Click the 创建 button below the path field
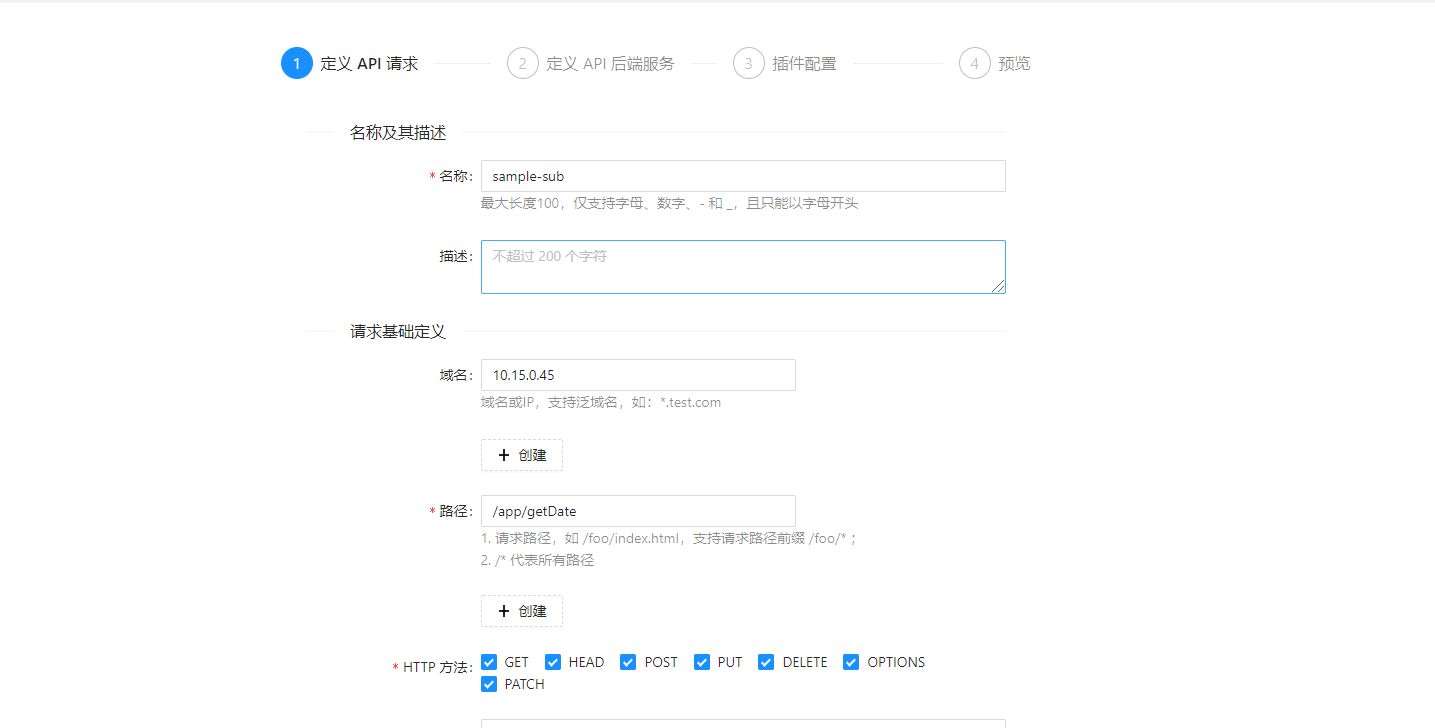1435x728 pixels. pos(521,611)
